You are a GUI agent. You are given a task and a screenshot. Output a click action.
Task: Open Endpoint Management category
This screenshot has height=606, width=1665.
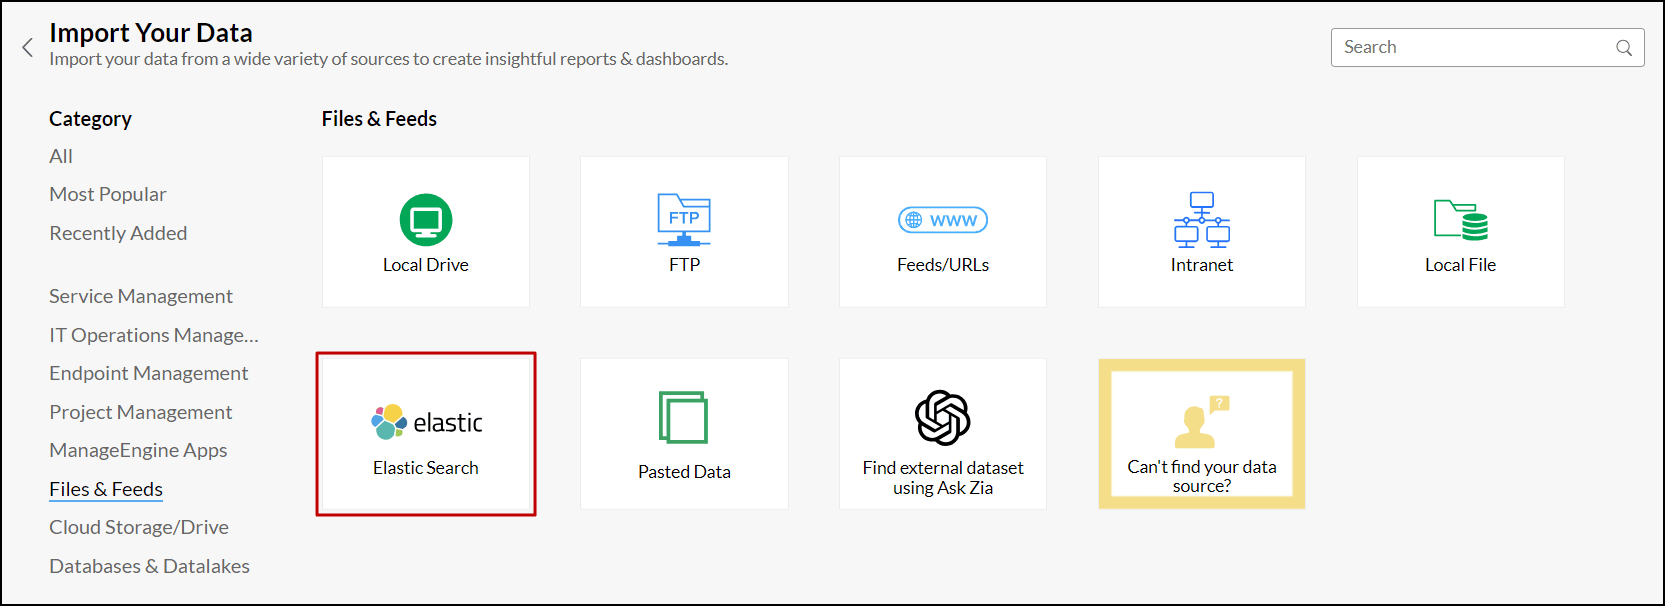tap(149, 373)
